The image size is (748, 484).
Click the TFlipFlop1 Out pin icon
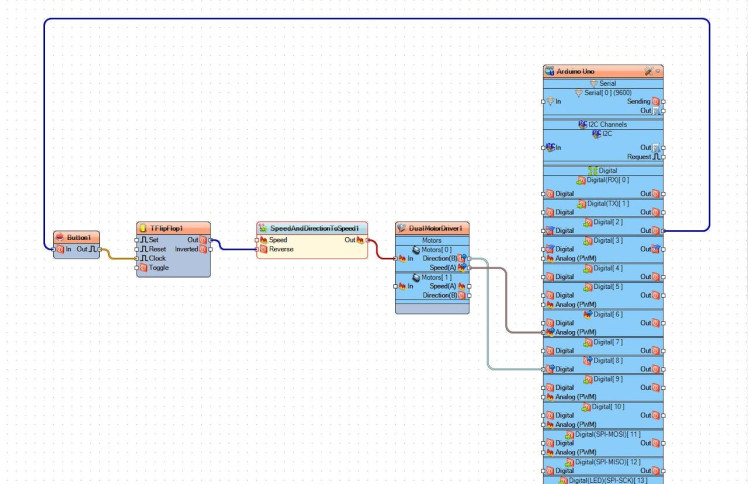203,240
